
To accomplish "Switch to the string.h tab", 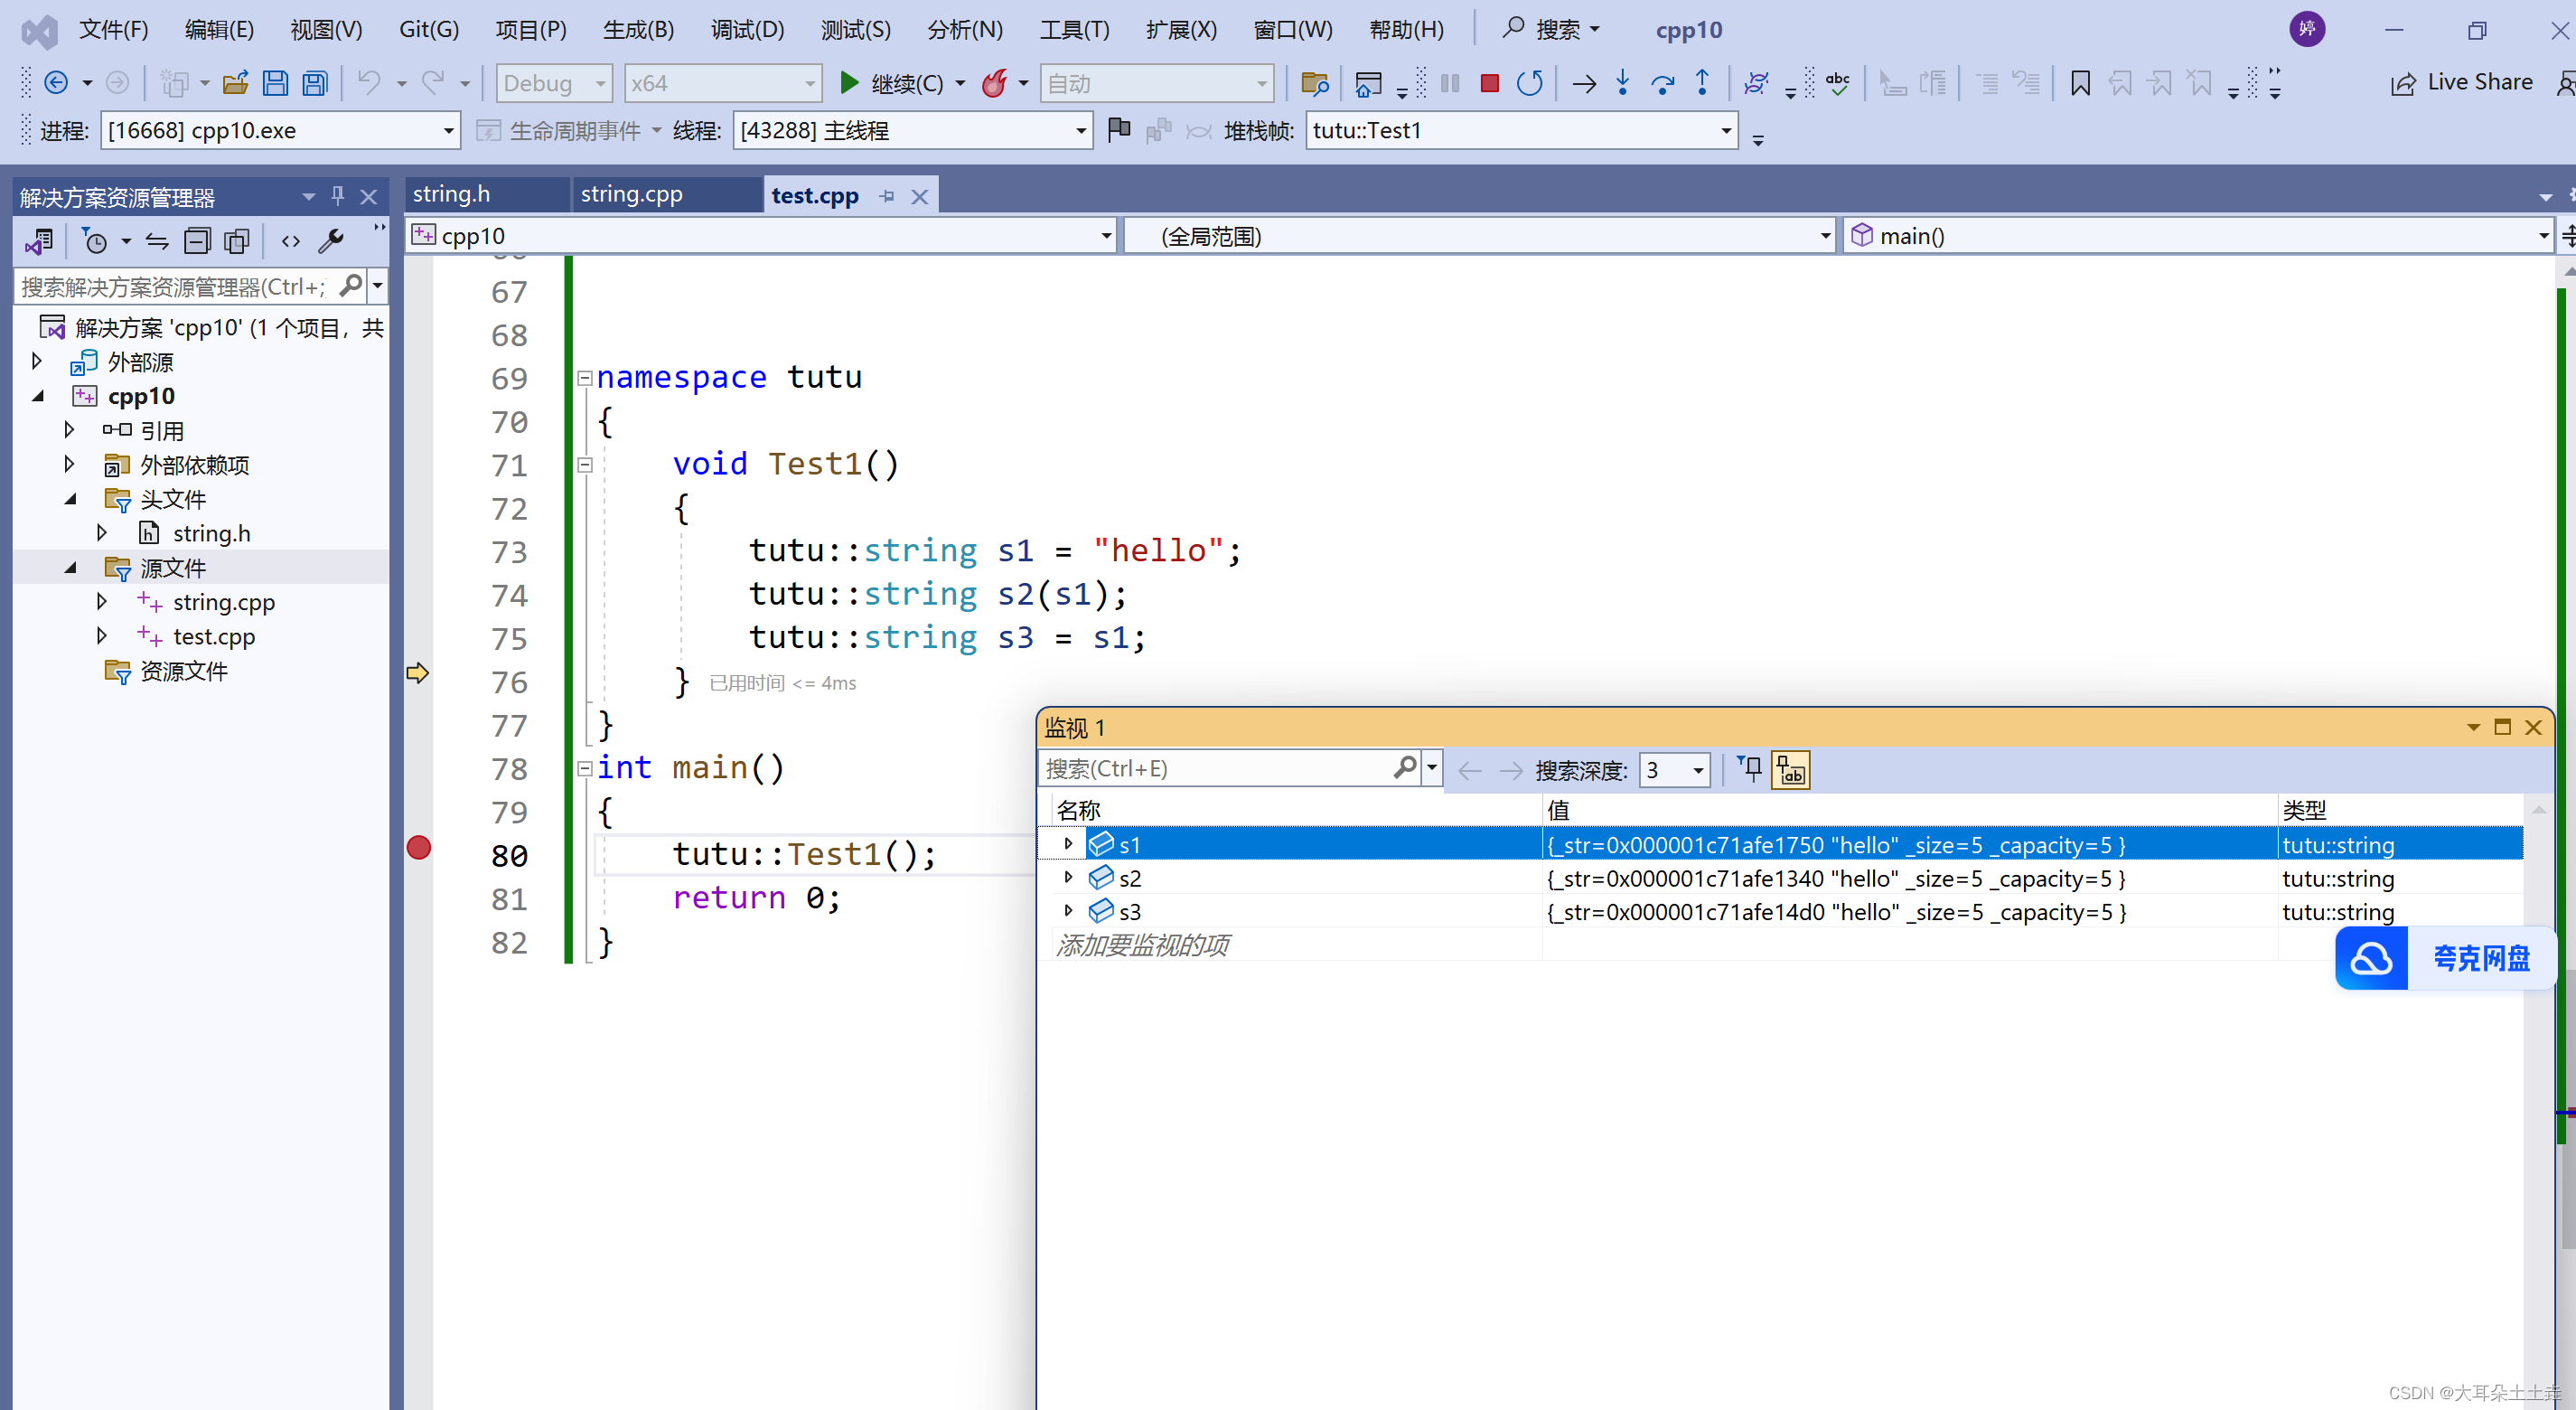I will [452, 194].
